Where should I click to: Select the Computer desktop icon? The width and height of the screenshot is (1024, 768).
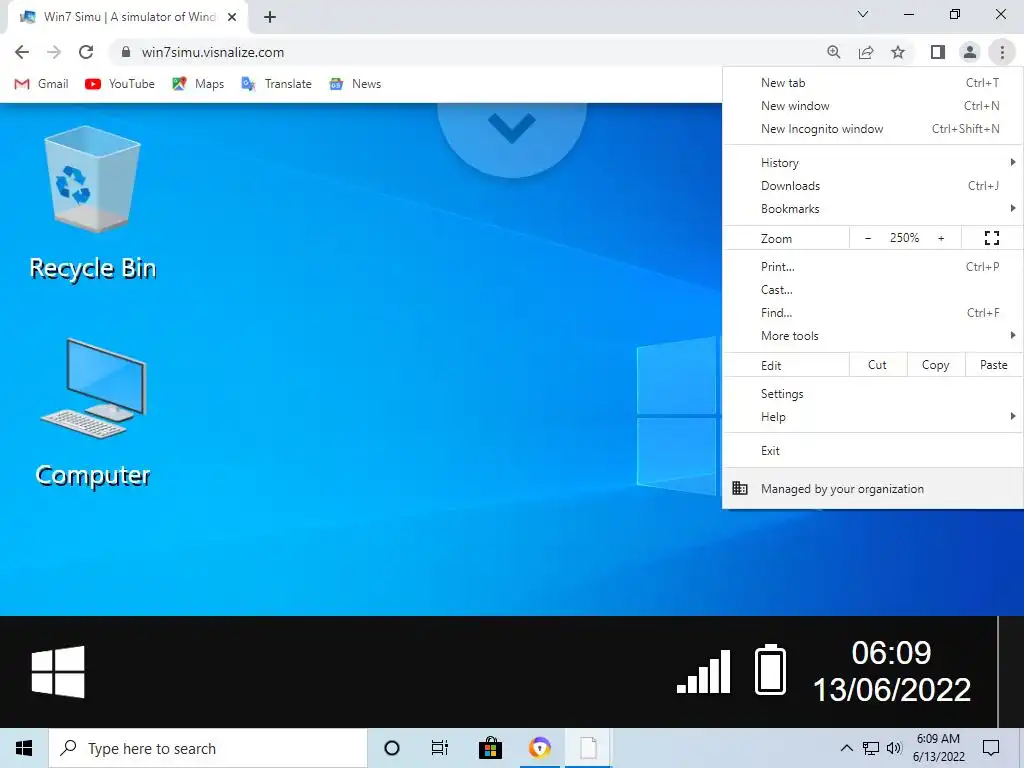pyautogui.click(x=92, y=413)
